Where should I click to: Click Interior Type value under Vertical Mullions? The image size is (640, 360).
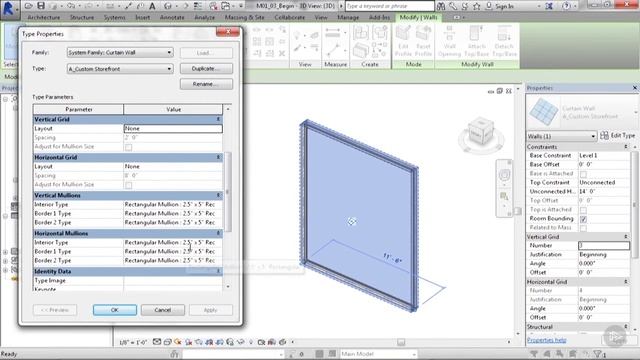pyautogui.click(x=173, y=204)
